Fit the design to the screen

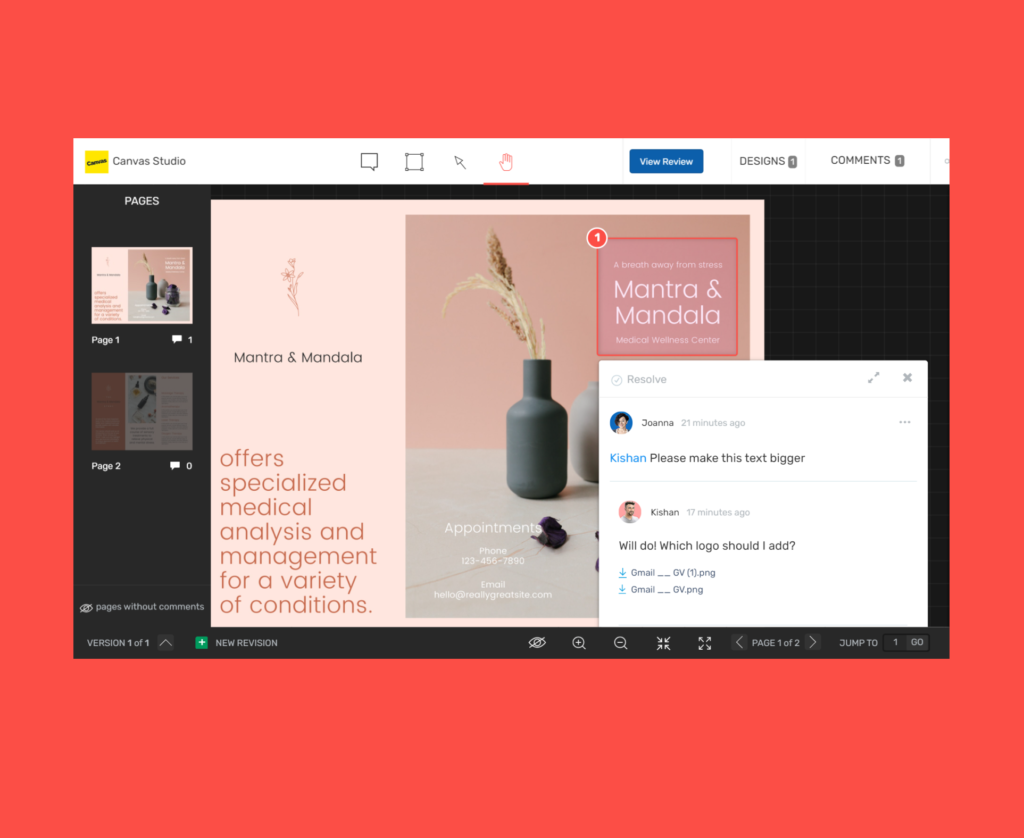[663, 643]
